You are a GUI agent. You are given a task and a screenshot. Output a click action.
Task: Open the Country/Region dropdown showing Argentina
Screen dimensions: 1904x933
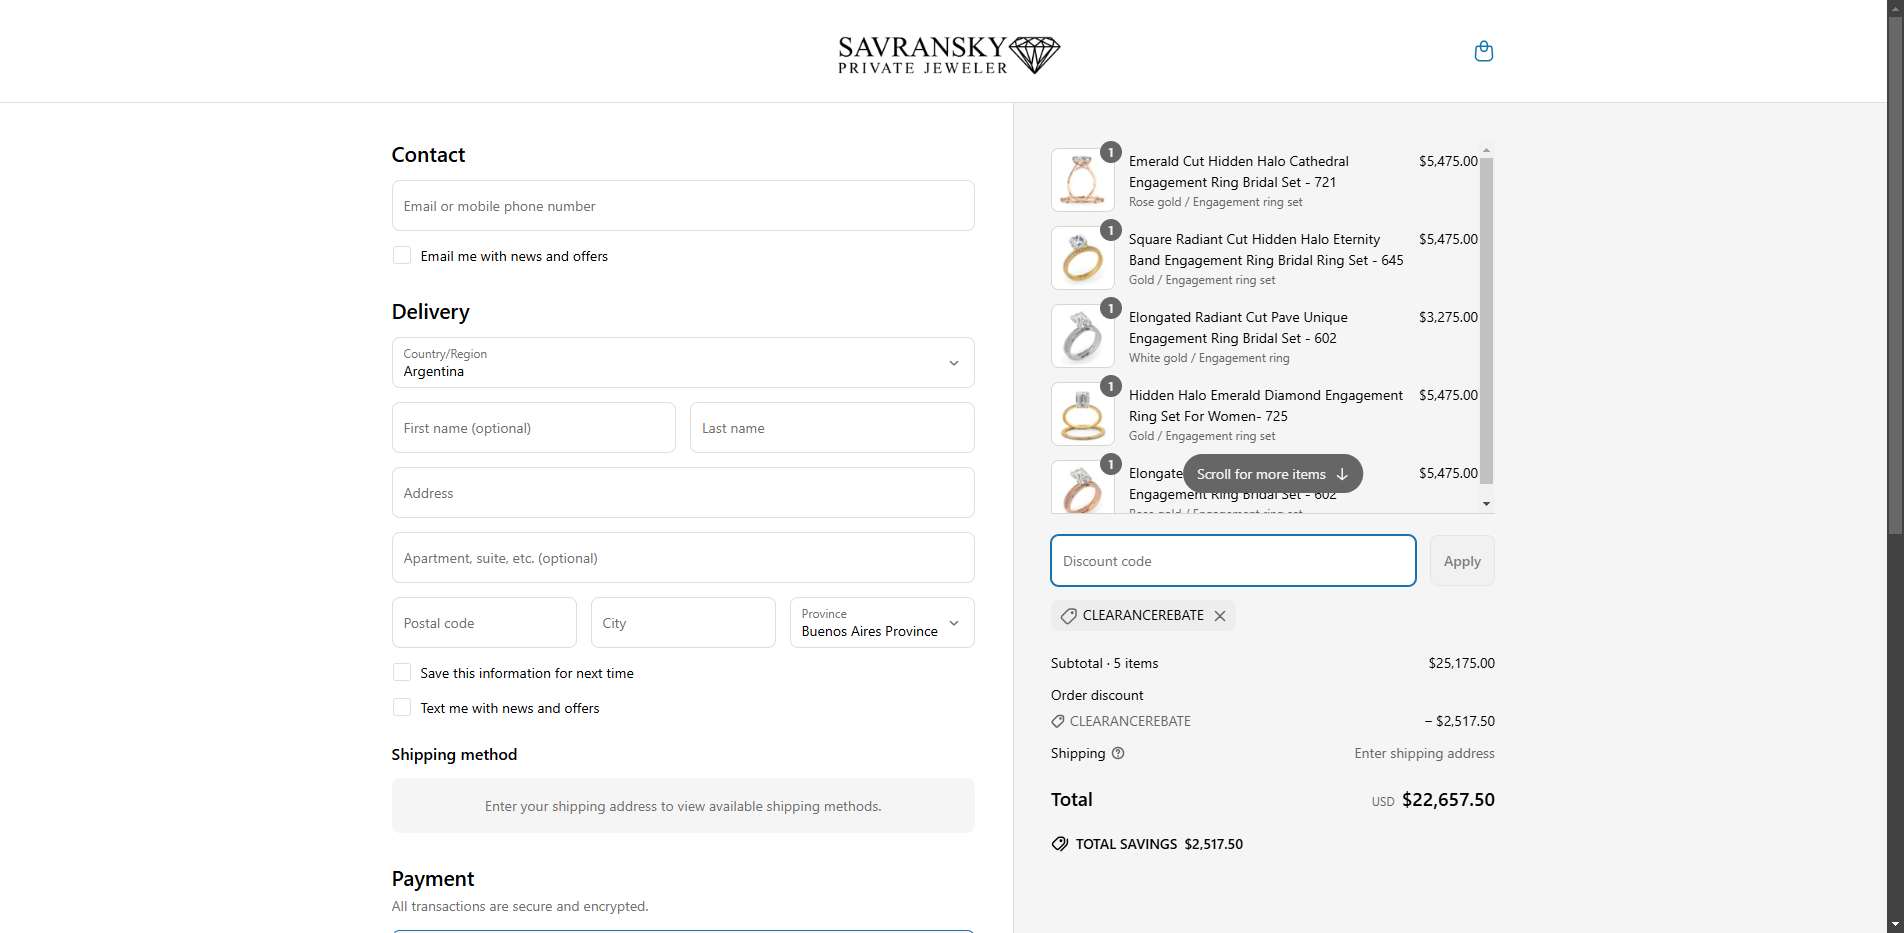point(683,363)
